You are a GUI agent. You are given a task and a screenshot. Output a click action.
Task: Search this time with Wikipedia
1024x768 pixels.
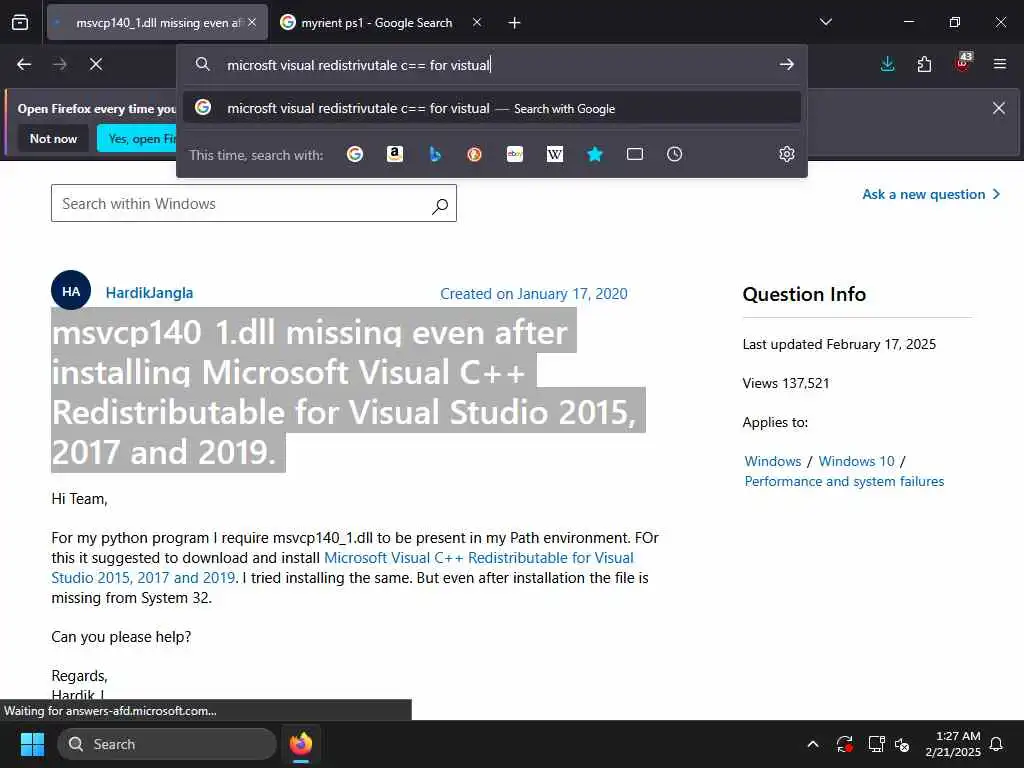(x=554, y=154)
